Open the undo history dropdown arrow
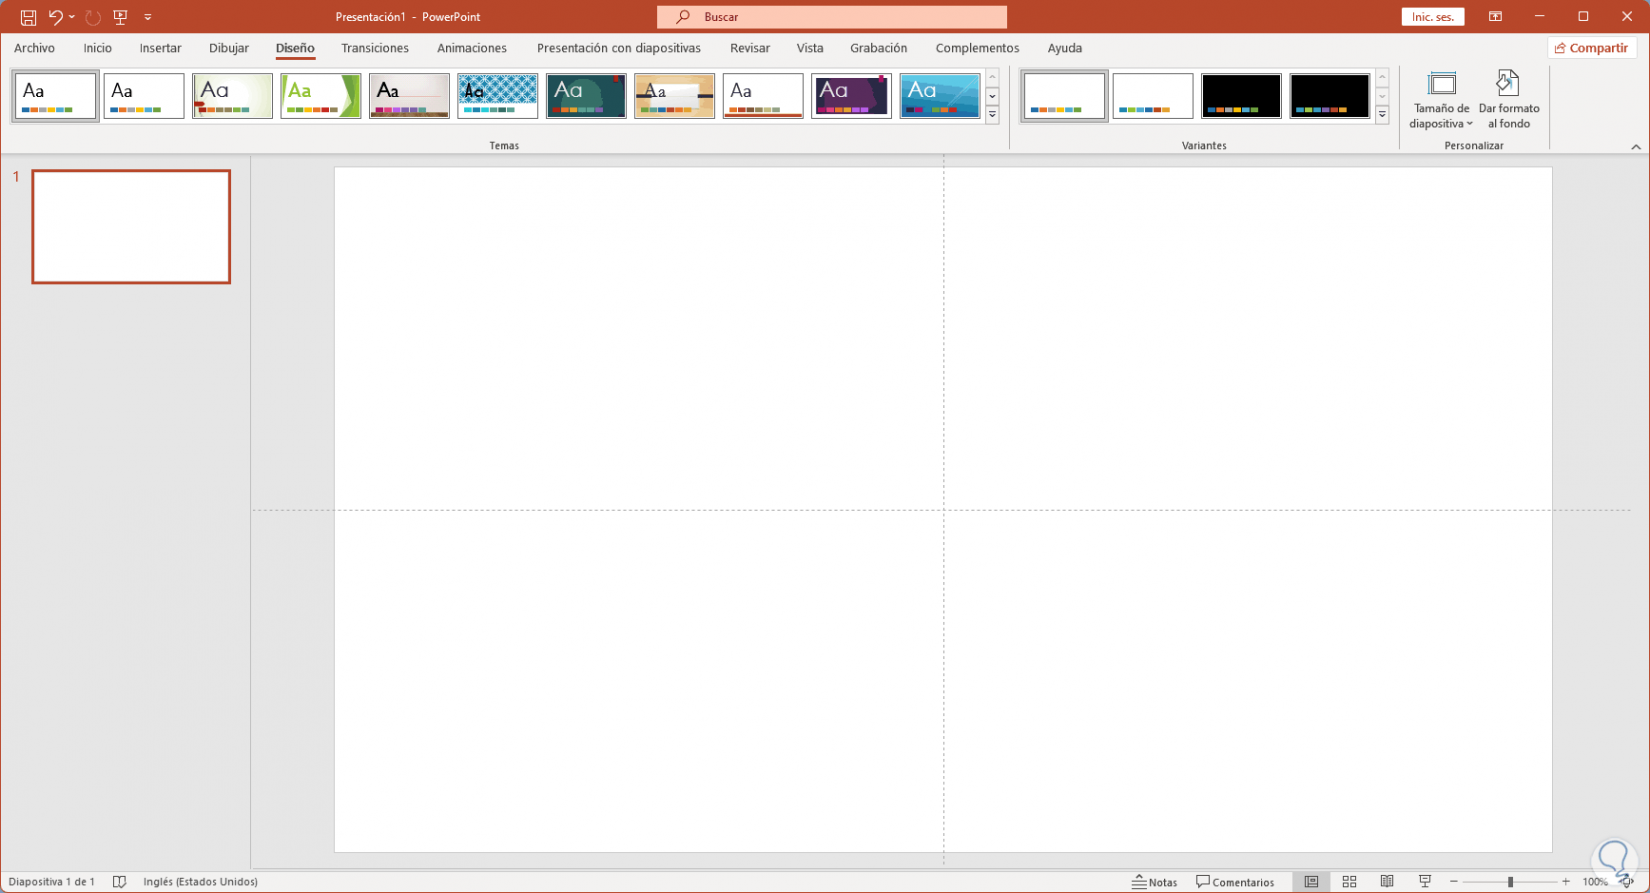The height and width of the screenshot is (893, 1650). [72, 17]
